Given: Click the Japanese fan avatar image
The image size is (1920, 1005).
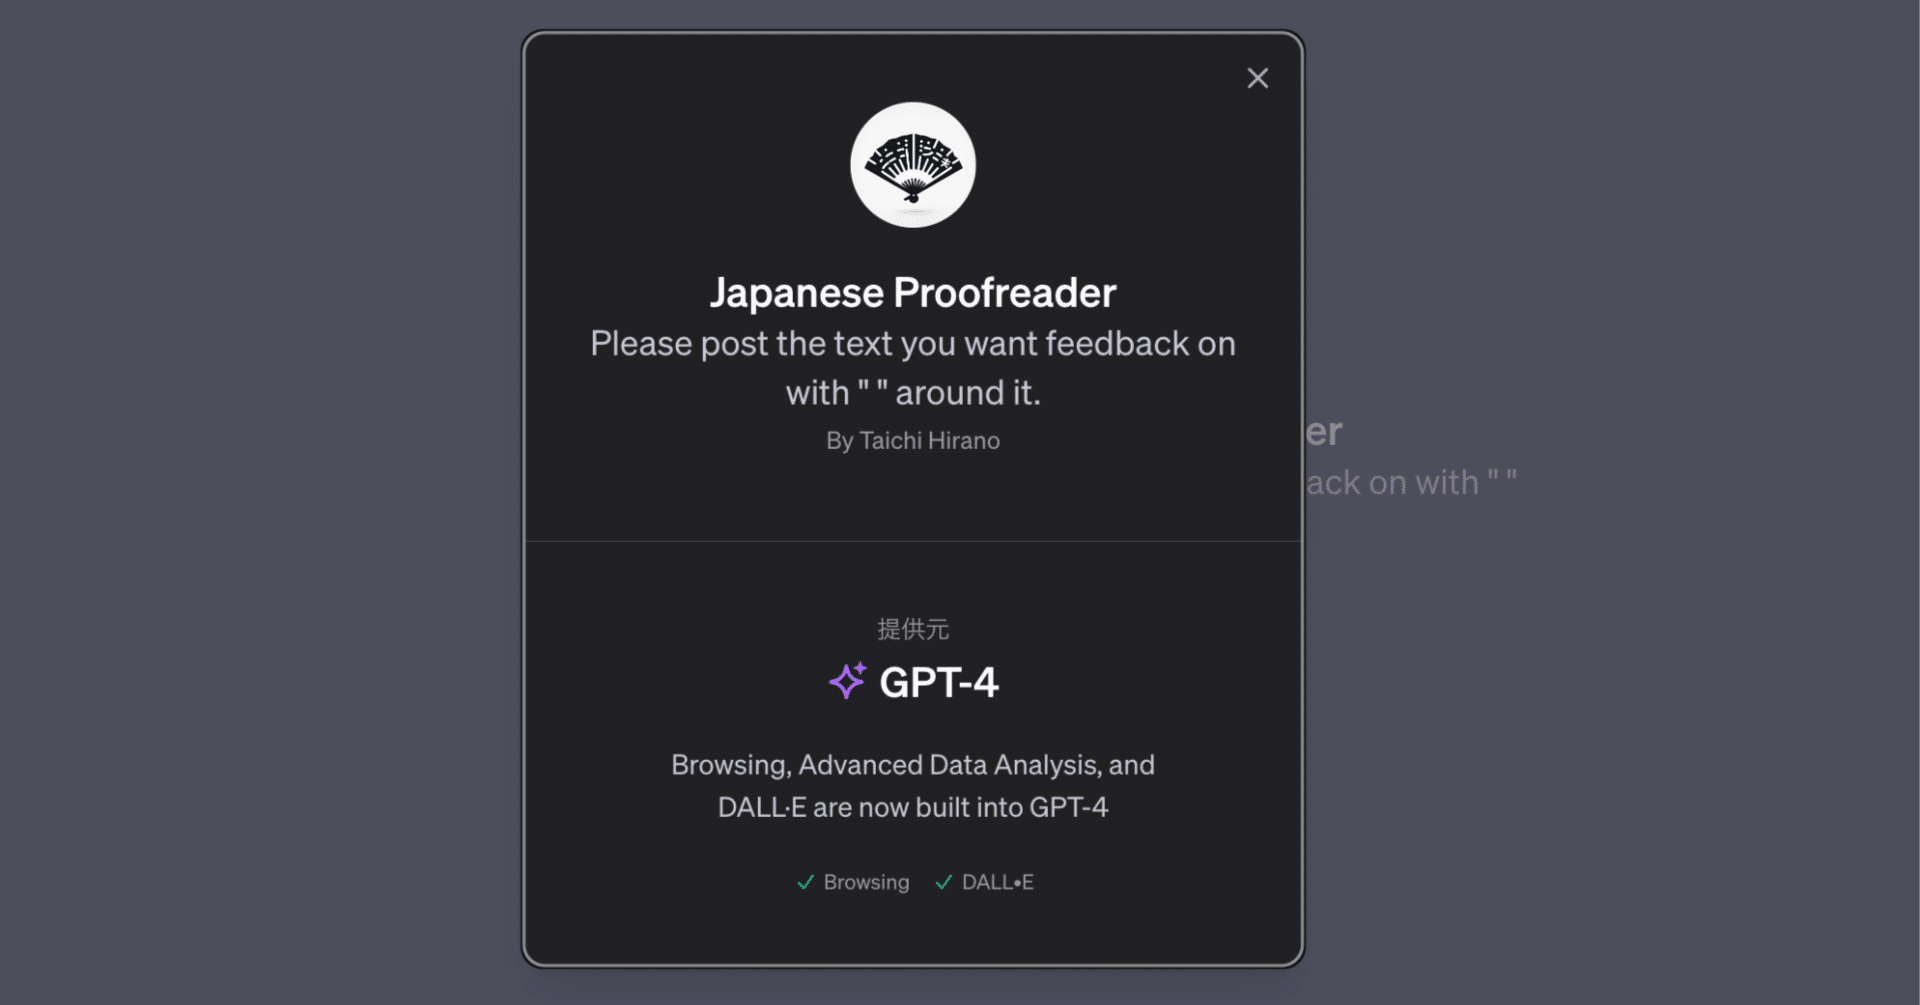Looking at the screenshot, I should (913, 165).
